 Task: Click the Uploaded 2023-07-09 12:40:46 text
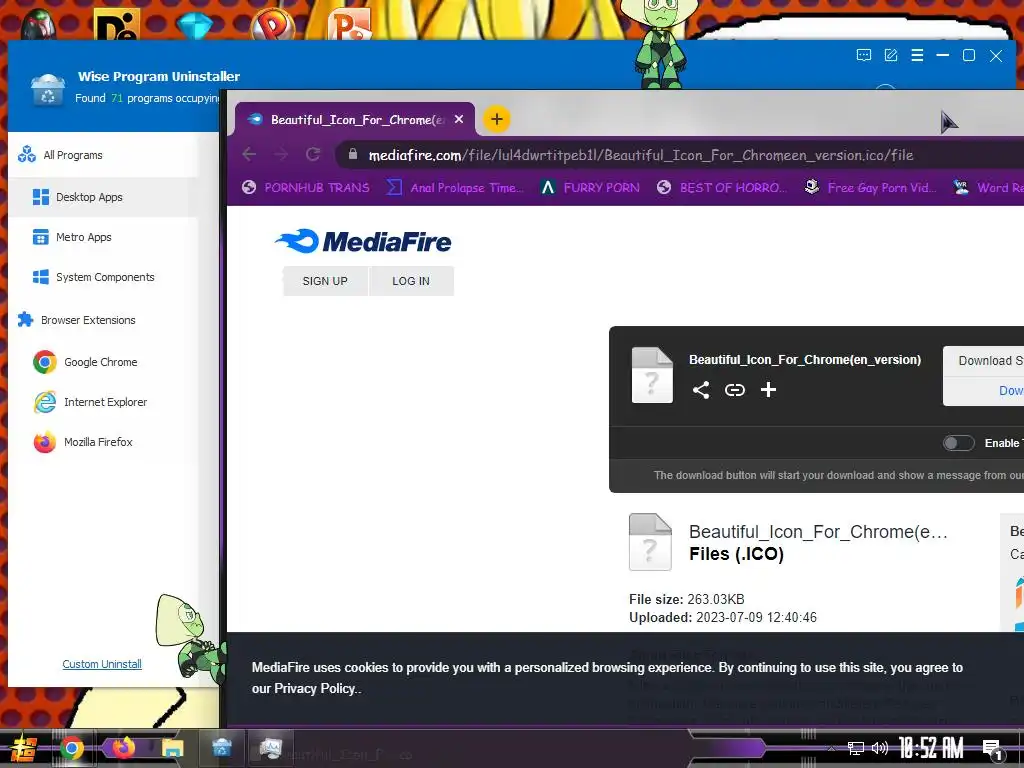[723, 618]
